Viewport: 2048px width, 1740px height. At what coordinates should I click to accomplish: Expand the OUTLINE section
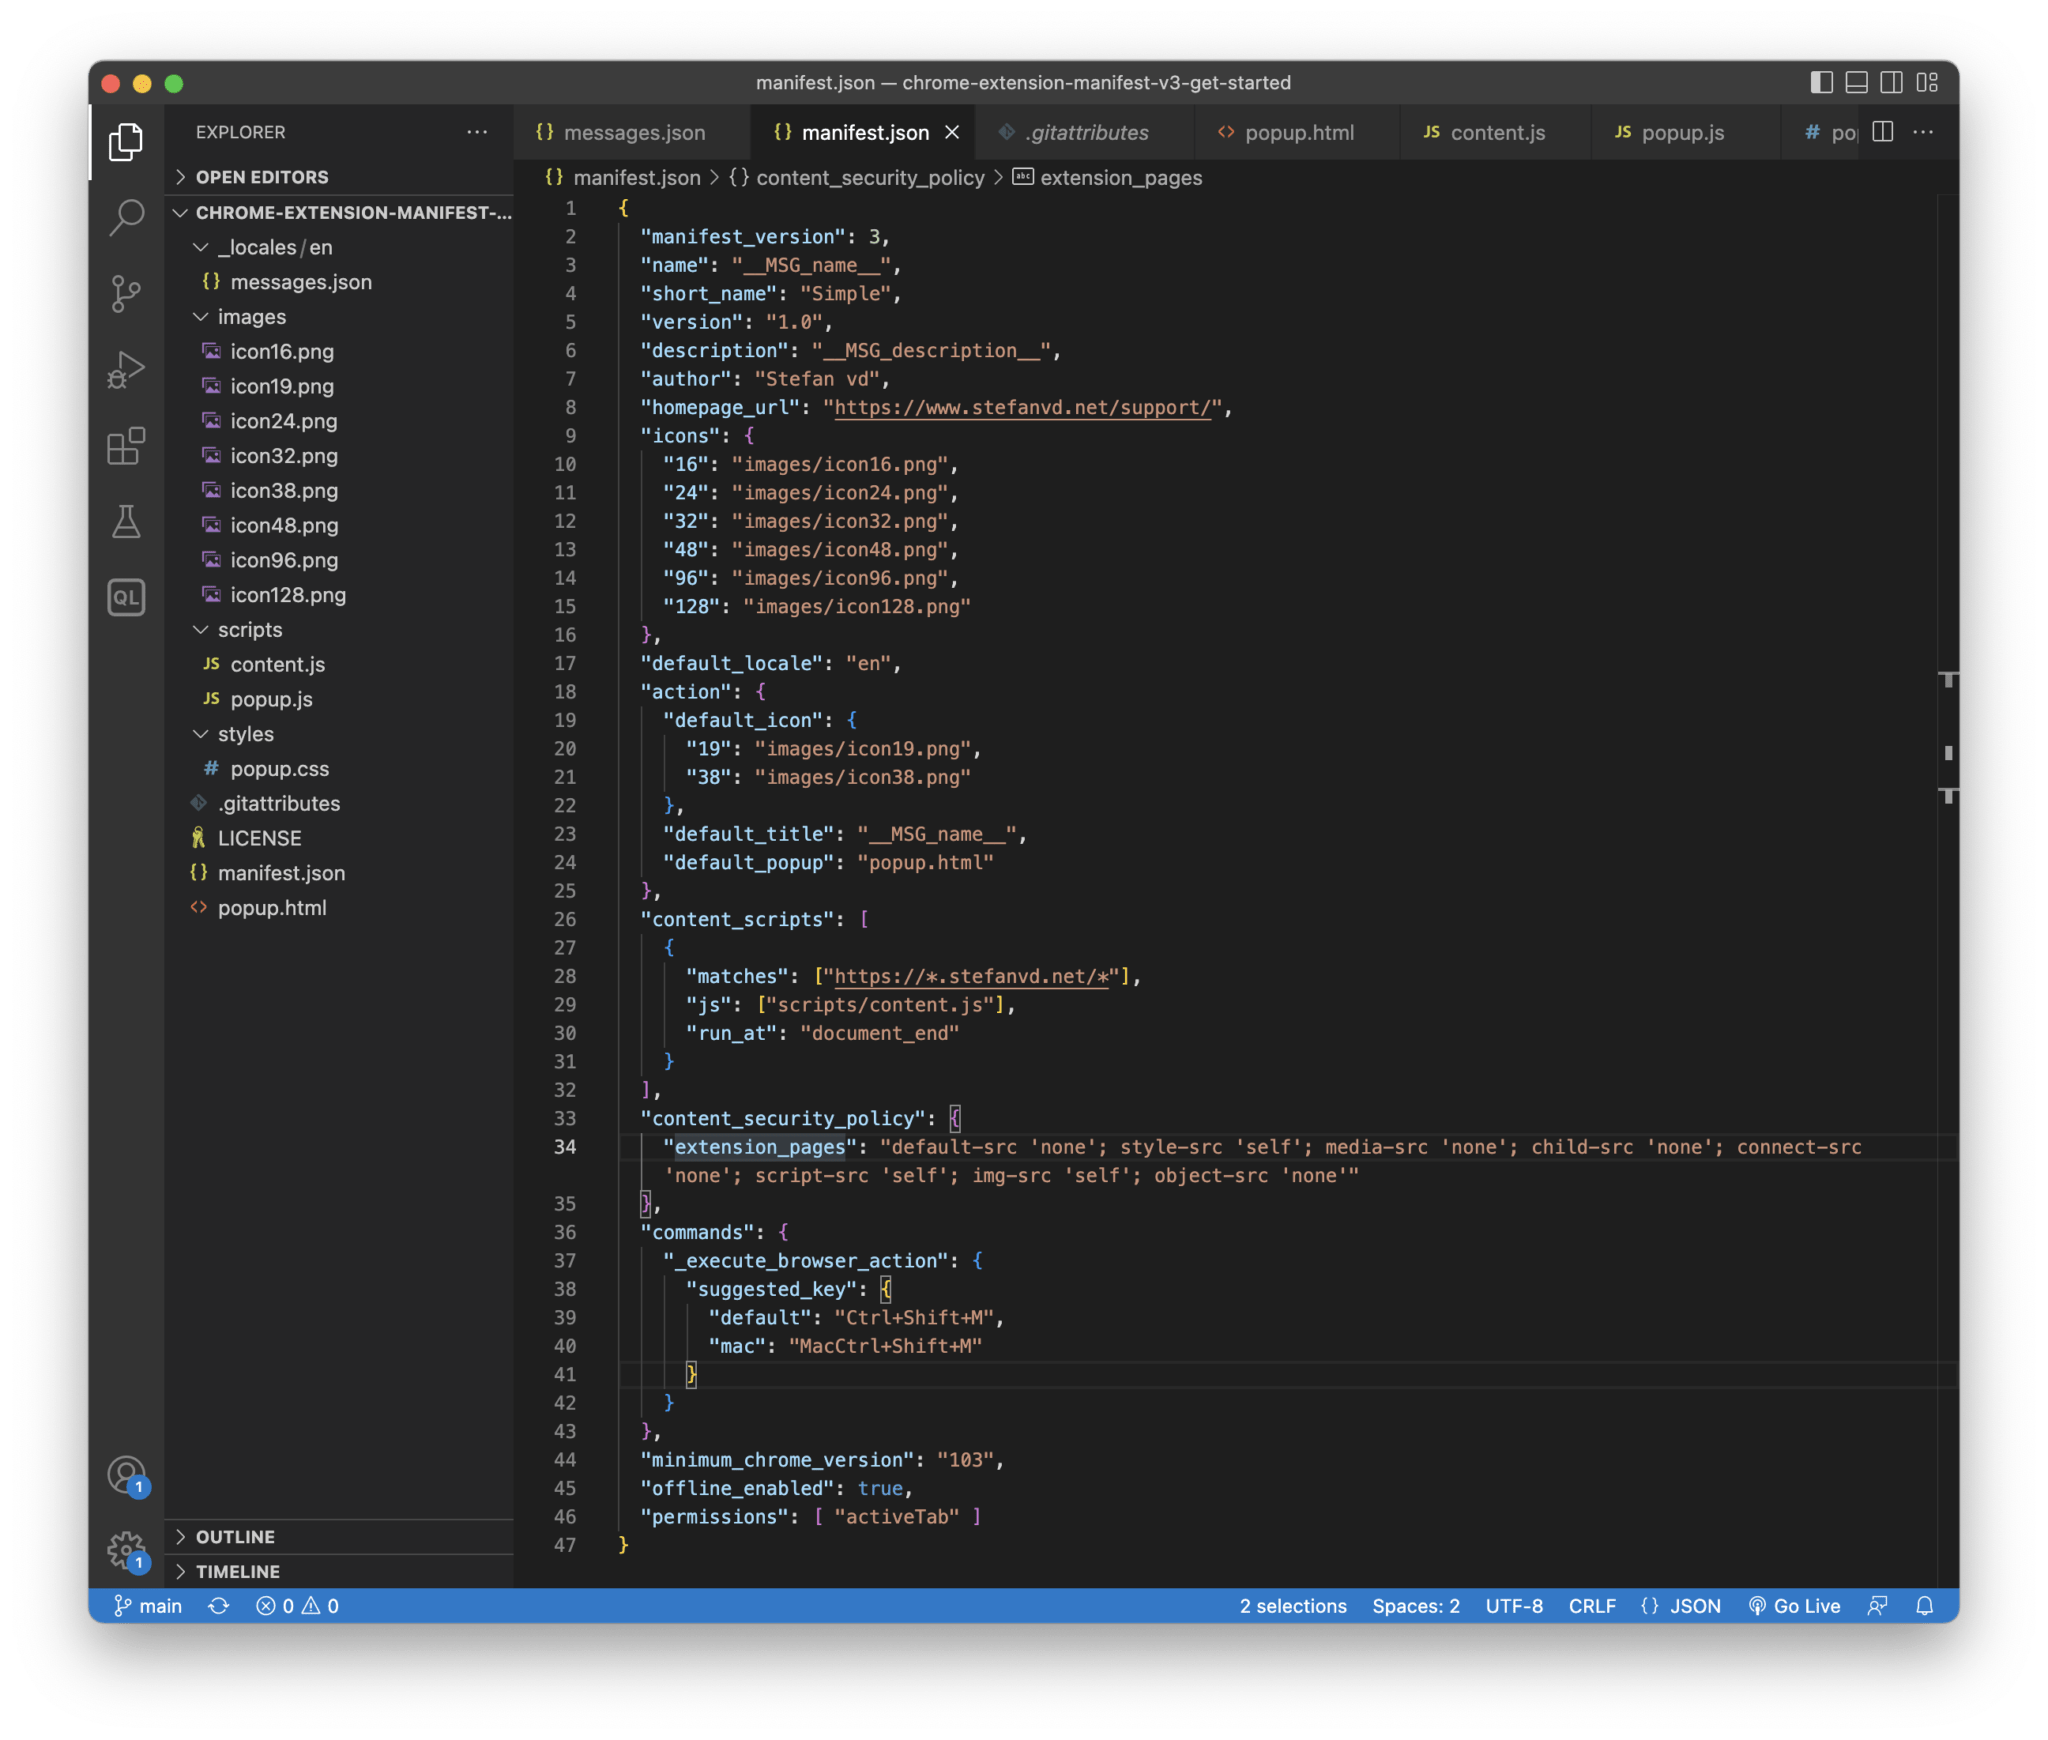pyautogui.click(x=235, y=1537)
